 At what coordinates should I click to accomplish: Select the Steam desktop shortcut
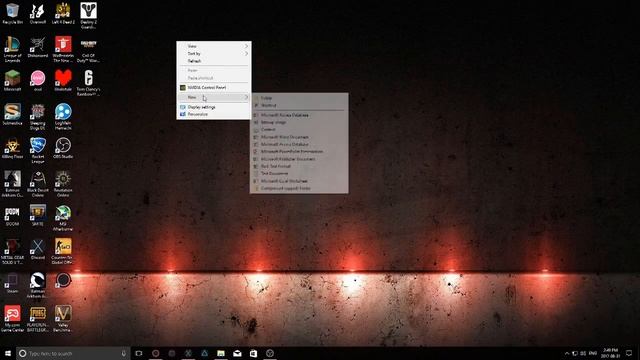(12, 283)
